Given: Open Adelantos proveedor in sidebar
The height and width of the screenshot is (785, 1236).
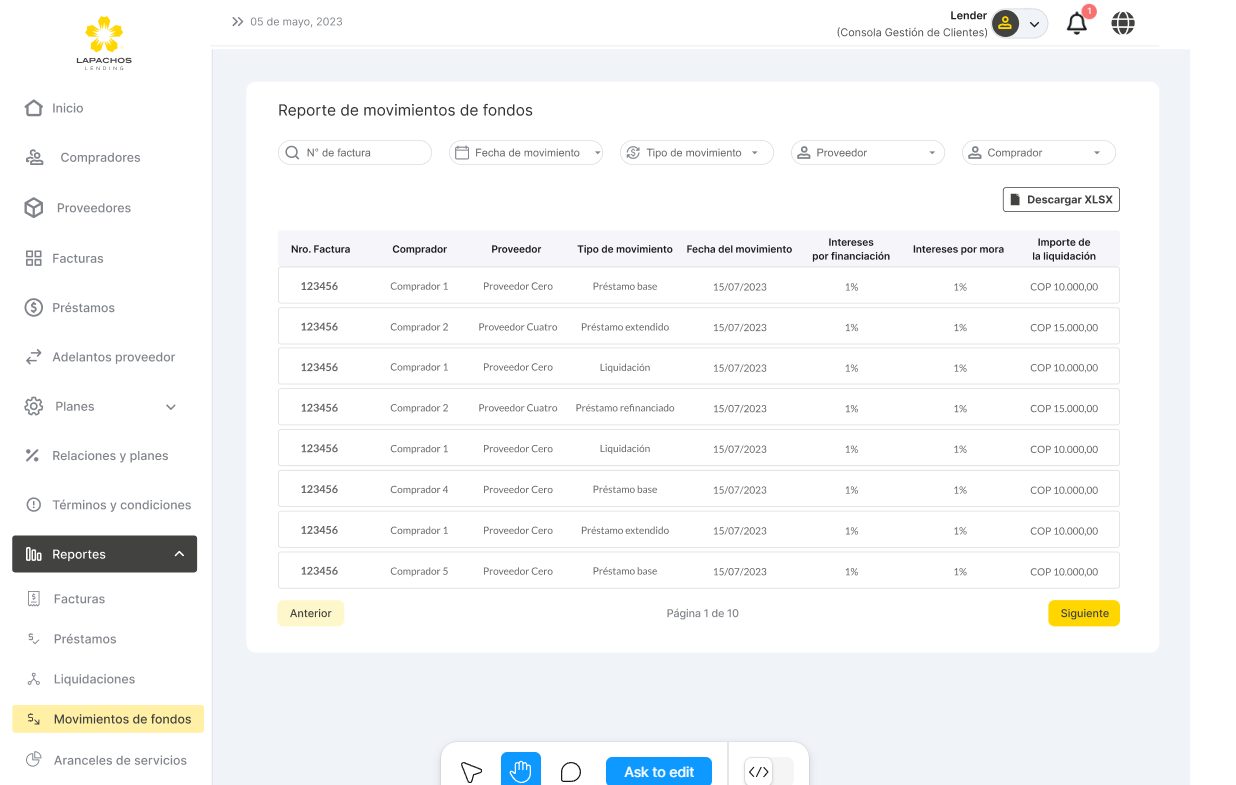Looking at the screenshot, I should [x=113, y=357].
